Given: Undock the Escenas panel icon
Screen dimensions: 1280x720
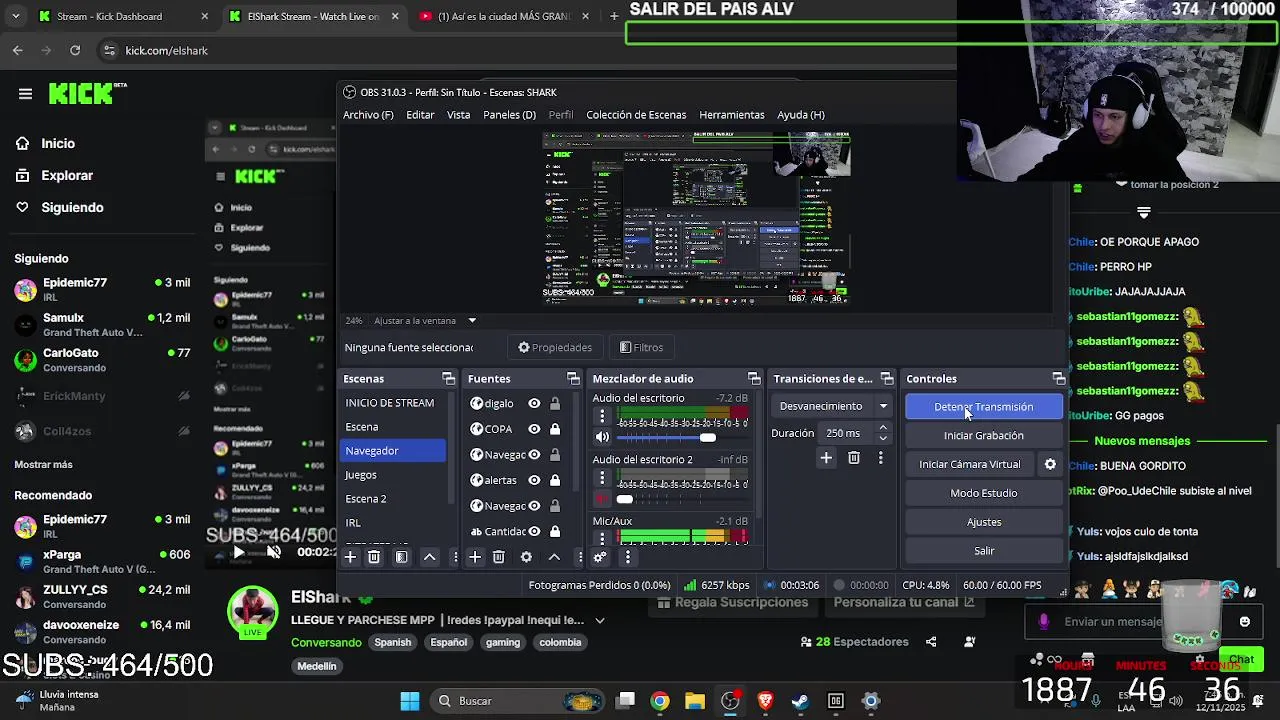Looking at the screenshot, I should 448,378.
